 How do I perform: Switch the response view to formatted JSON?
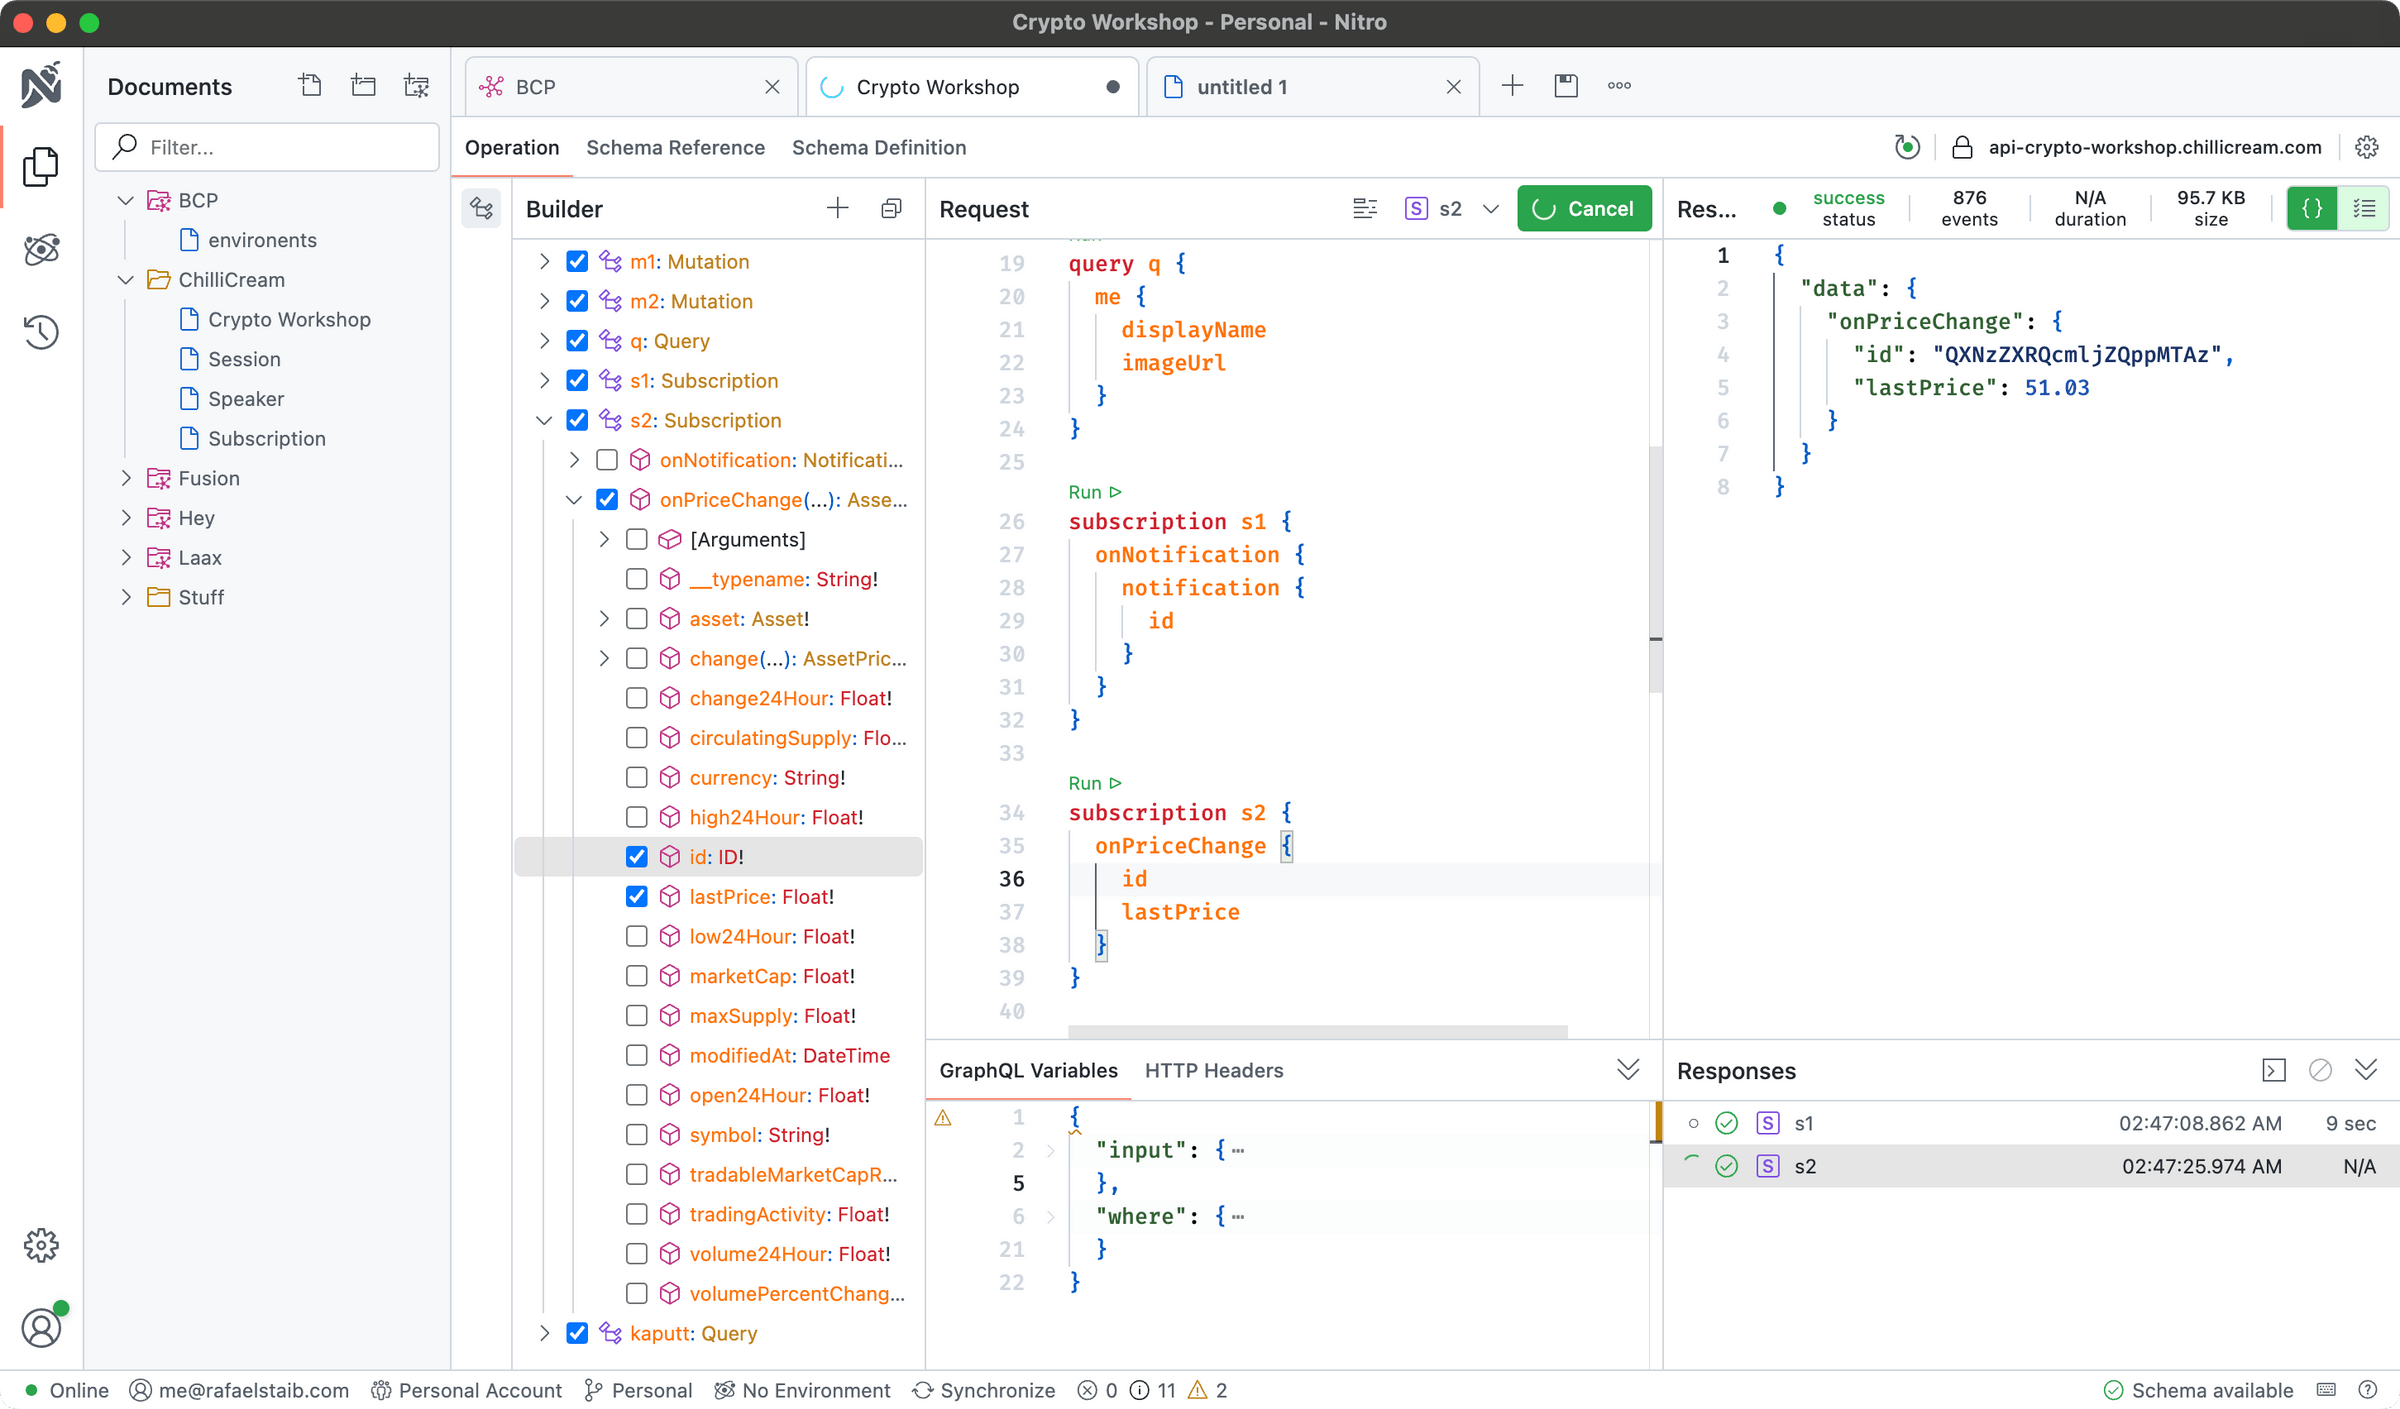2311,208
